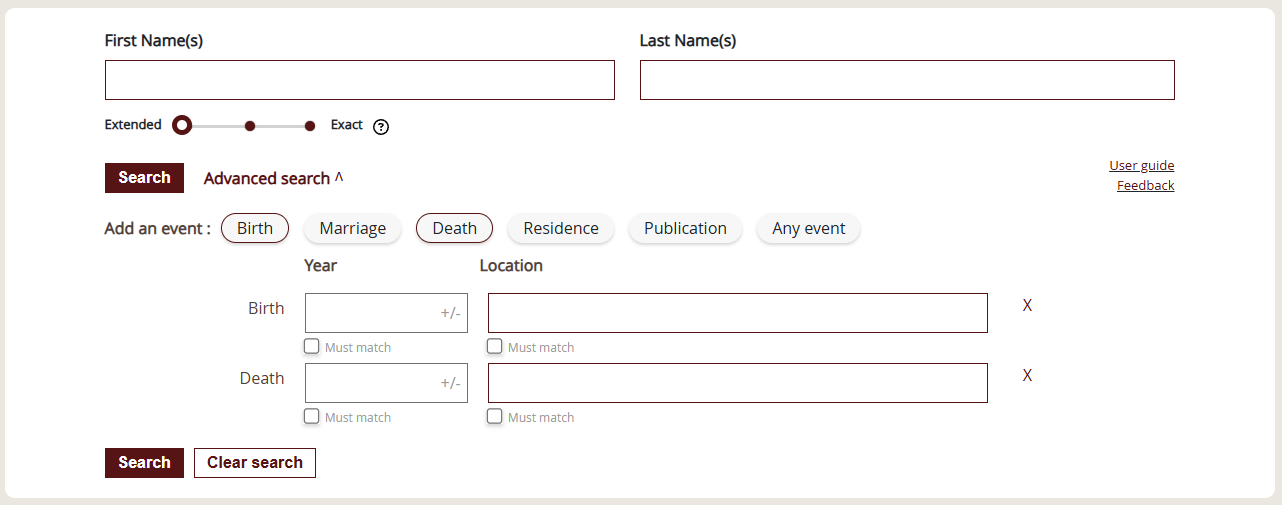1282x505 pixels.
Task: Check Must match under Birth location
Action: pos(495,346)
